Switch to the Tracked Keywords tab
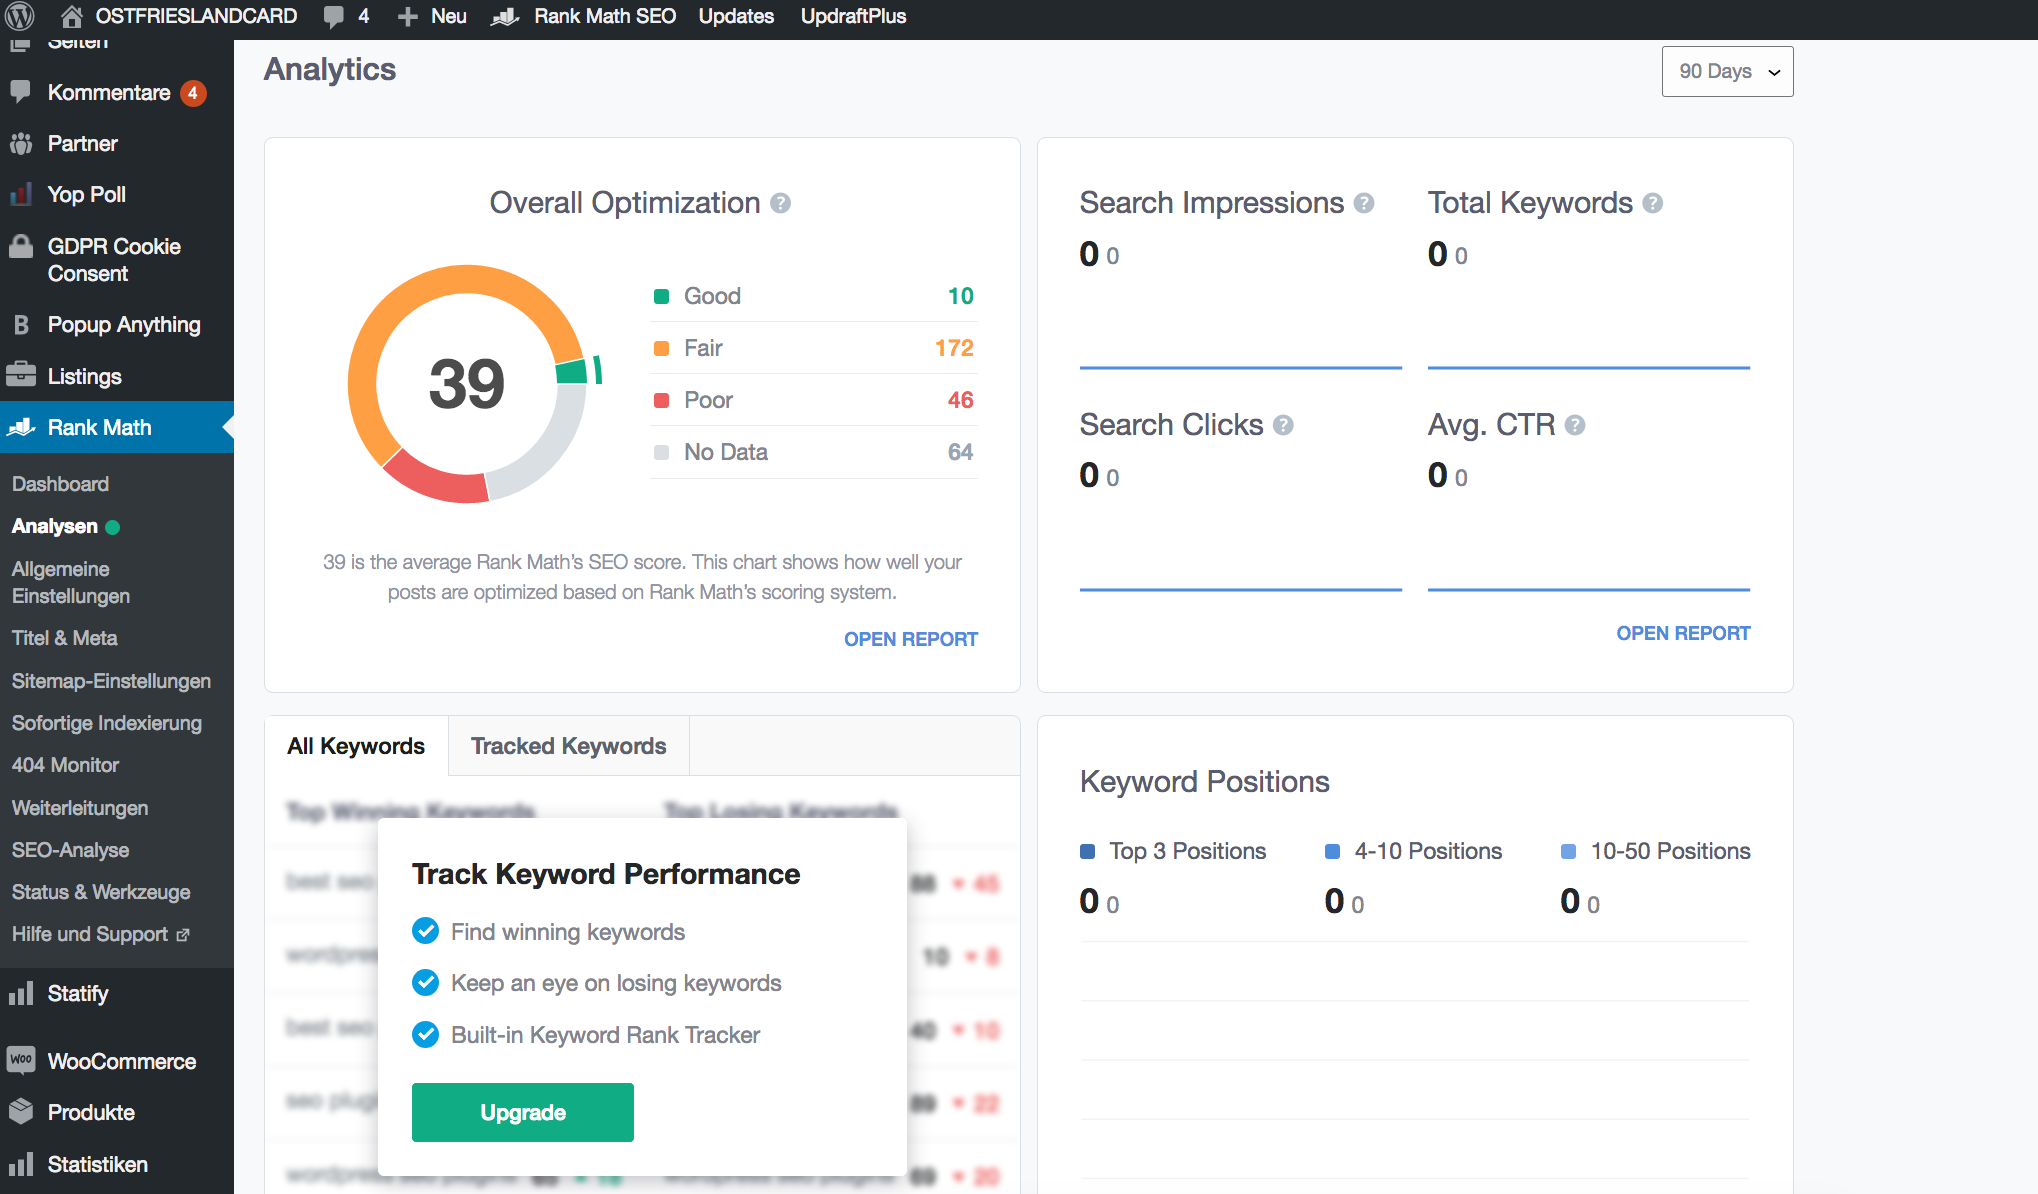 pos(568,746)
